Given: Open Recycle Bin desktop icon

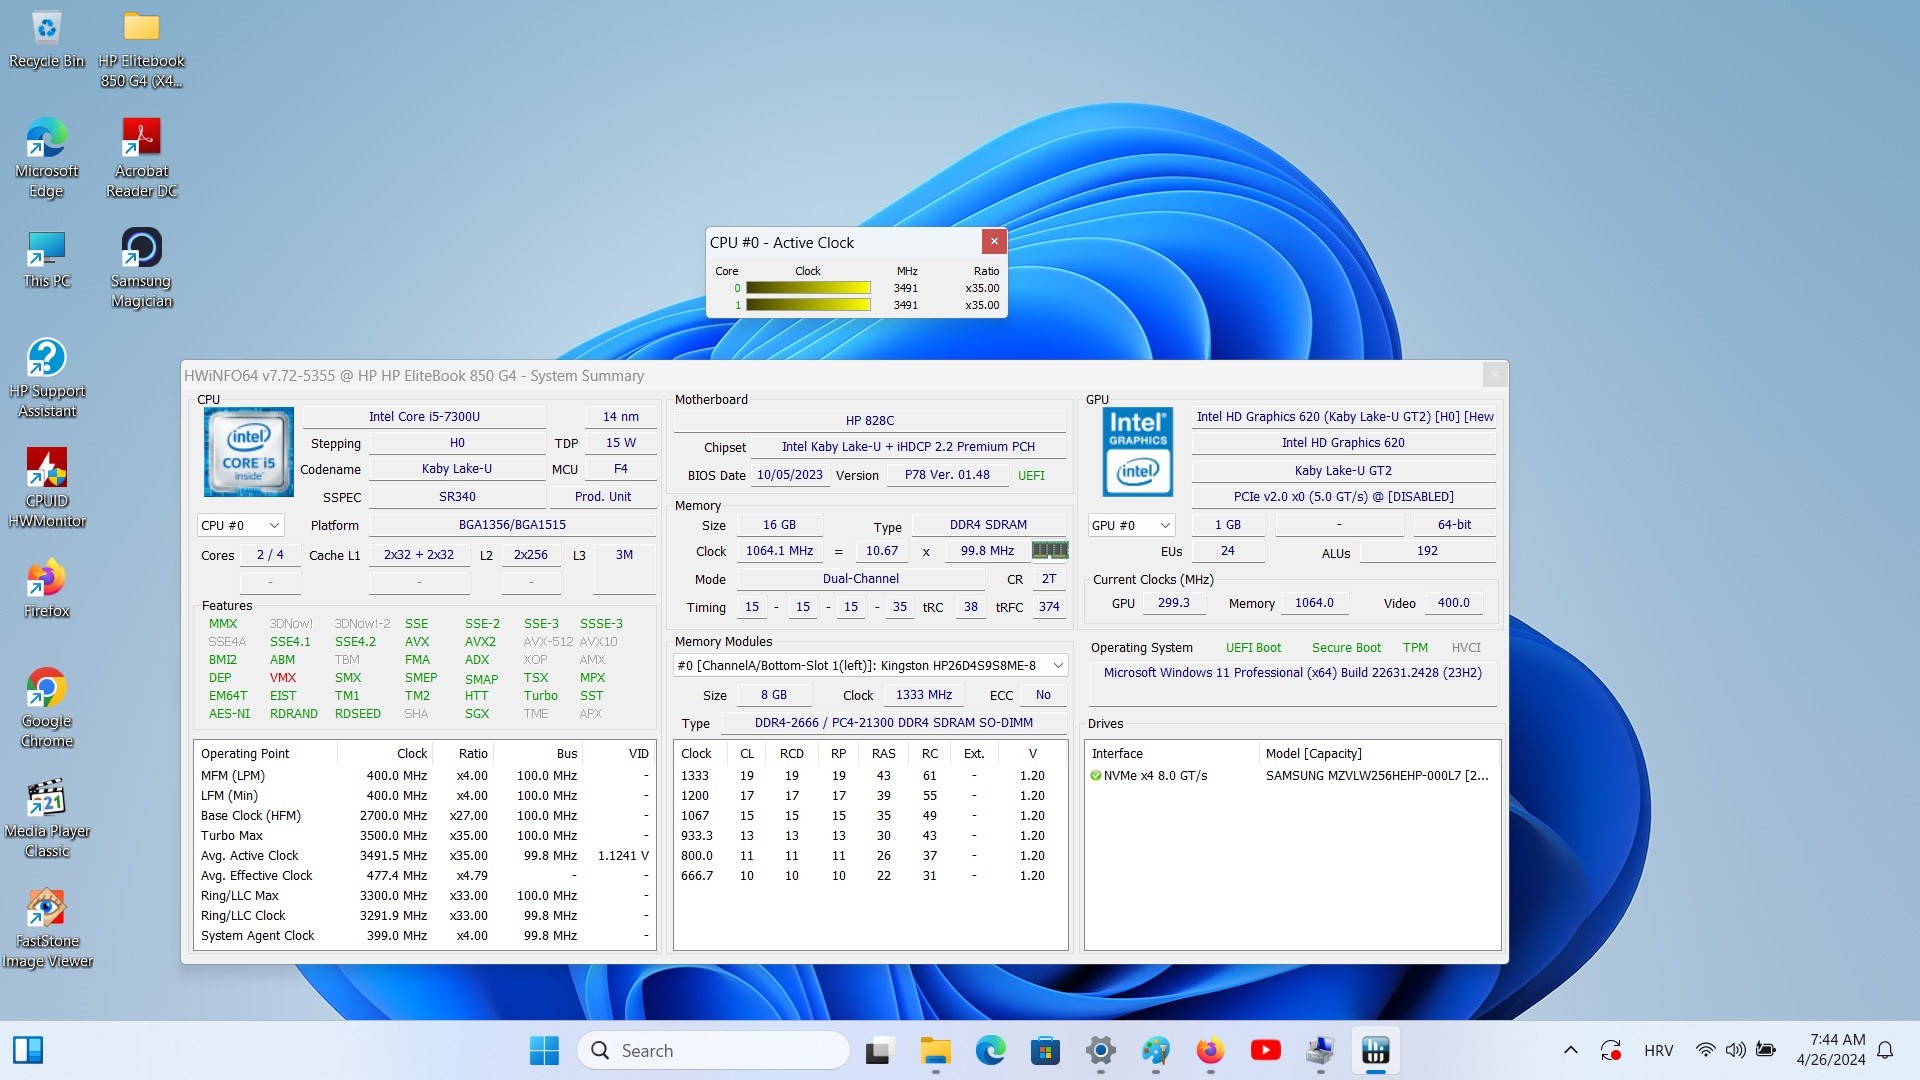Looking at the screenshot, I should [x=46, y=40].
